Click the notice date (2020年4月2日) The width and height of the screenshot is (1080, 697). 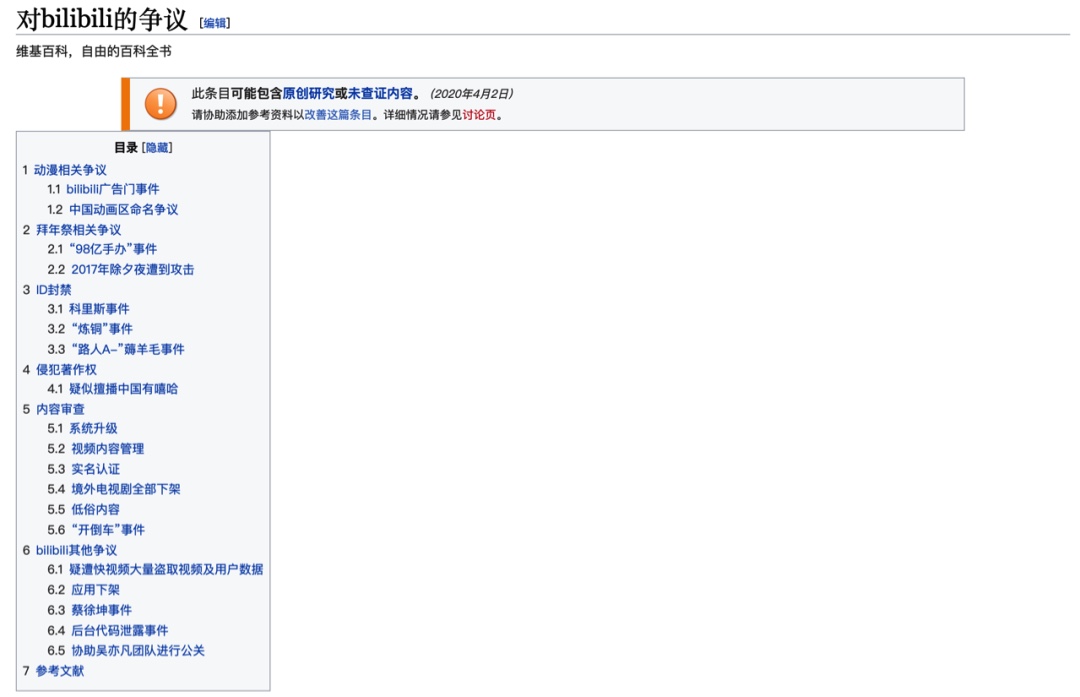pos(471,94)
